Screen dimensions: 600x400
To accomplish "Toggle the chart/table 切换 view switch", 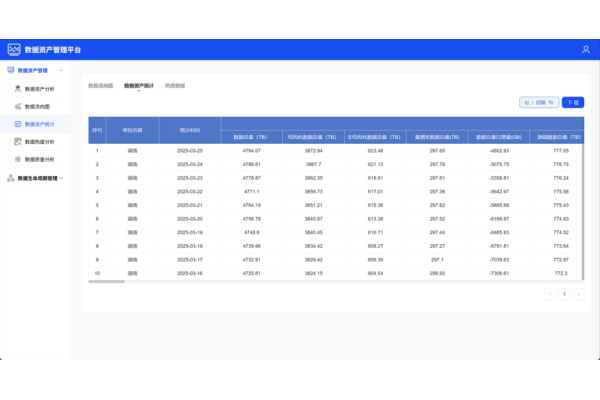I will click(540, 102).
